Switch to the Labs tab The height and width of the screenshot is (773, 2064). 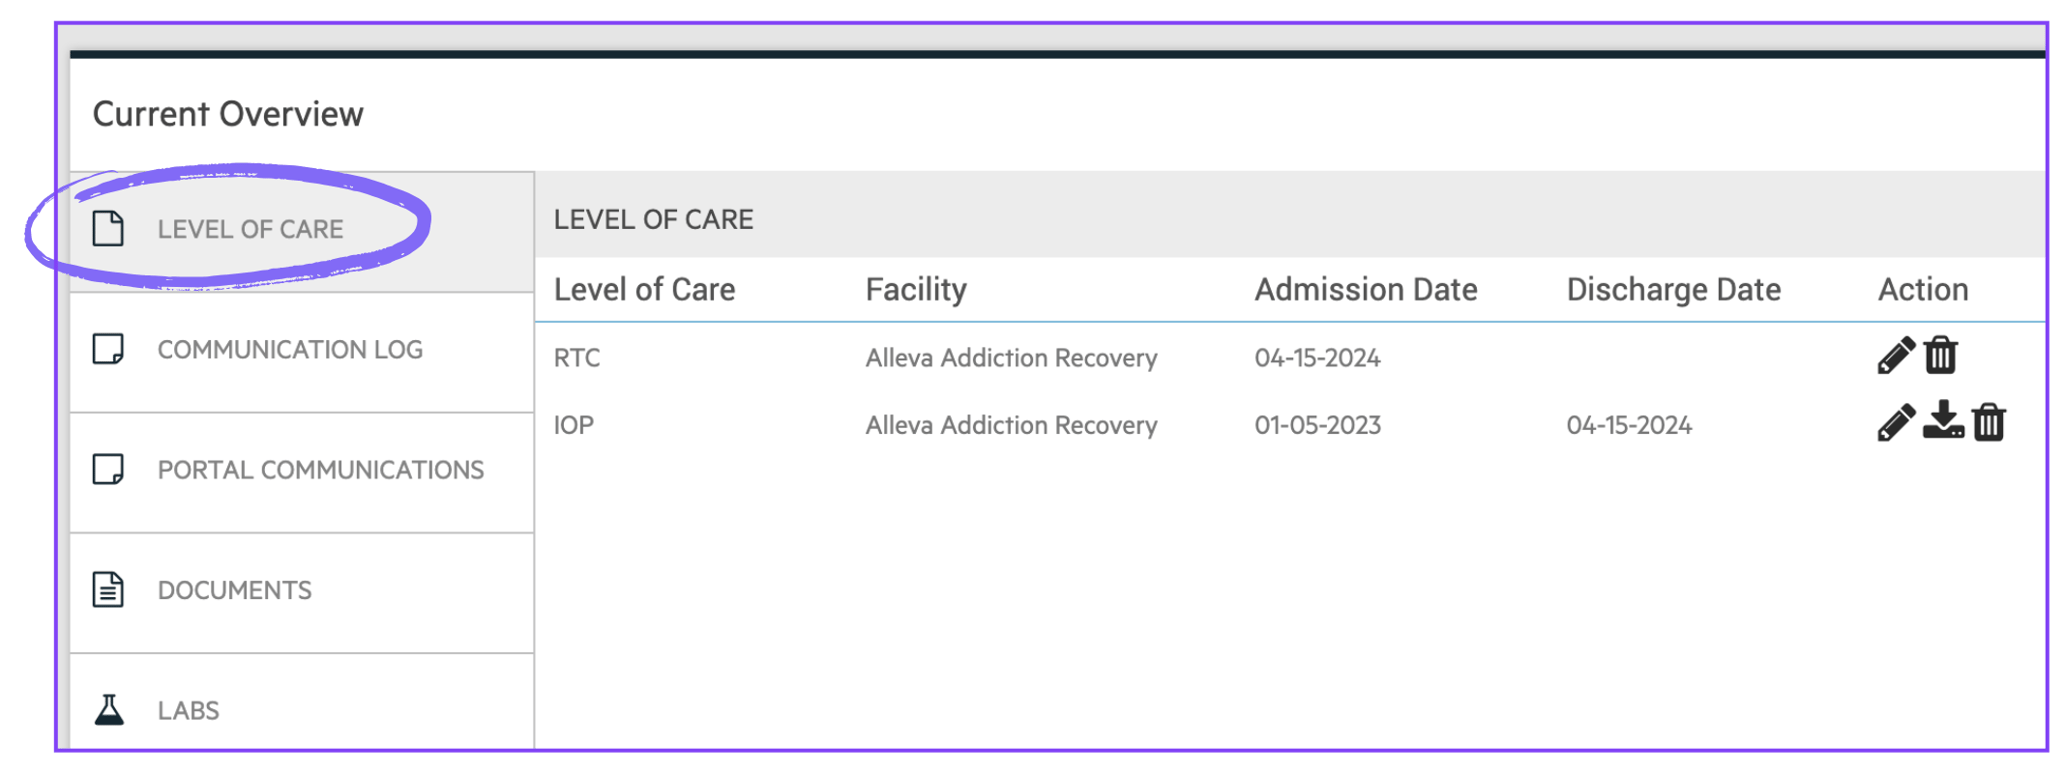[188, 710]
